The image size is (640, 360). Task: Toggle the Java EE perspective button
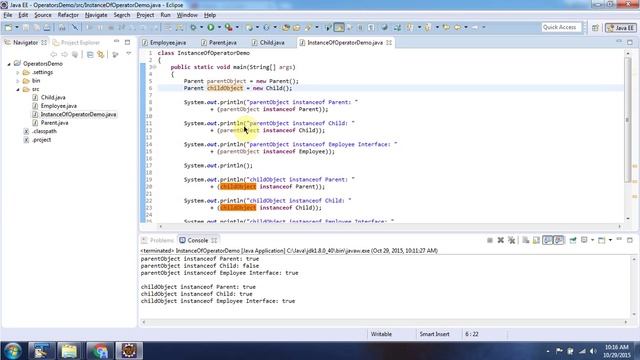tap(620, 28)
